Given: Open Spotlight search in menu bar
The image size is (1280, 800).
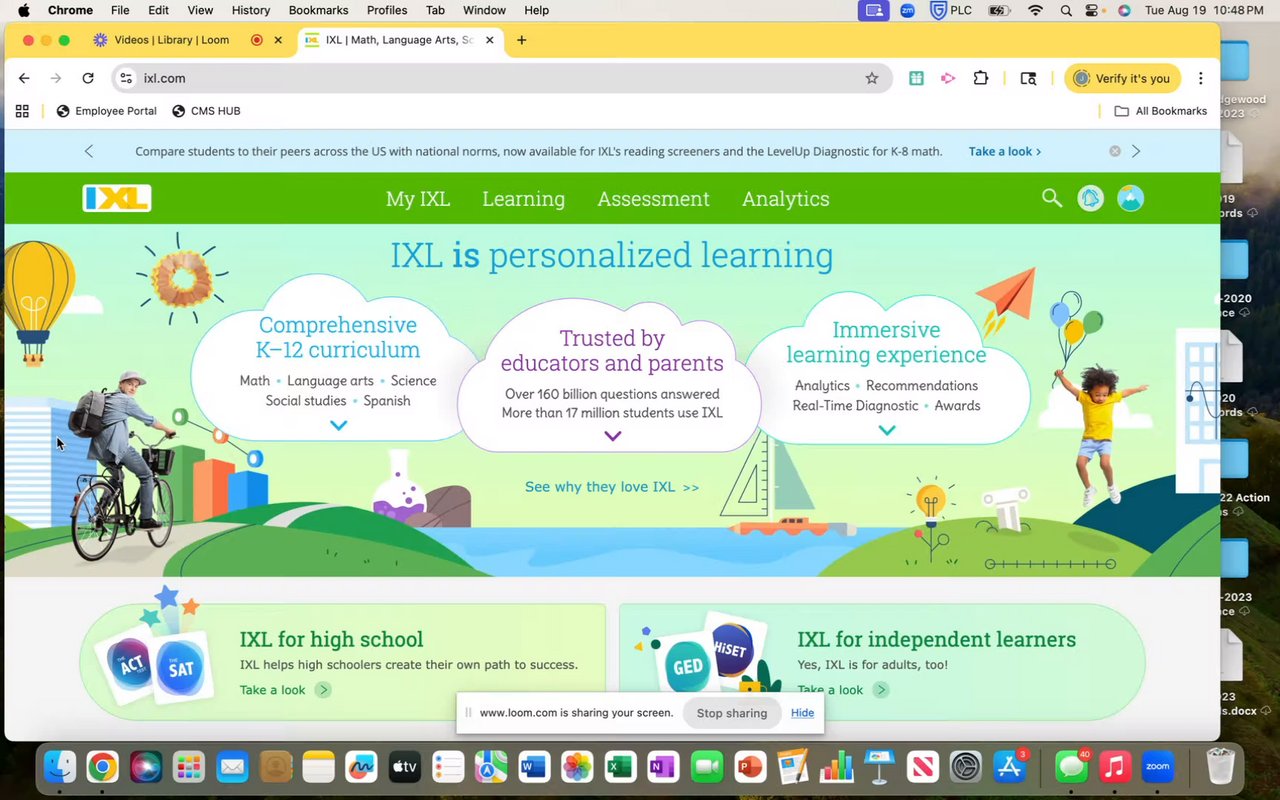Looking at the screenshot, I should pyautogui.click(x=1066, y=10).
